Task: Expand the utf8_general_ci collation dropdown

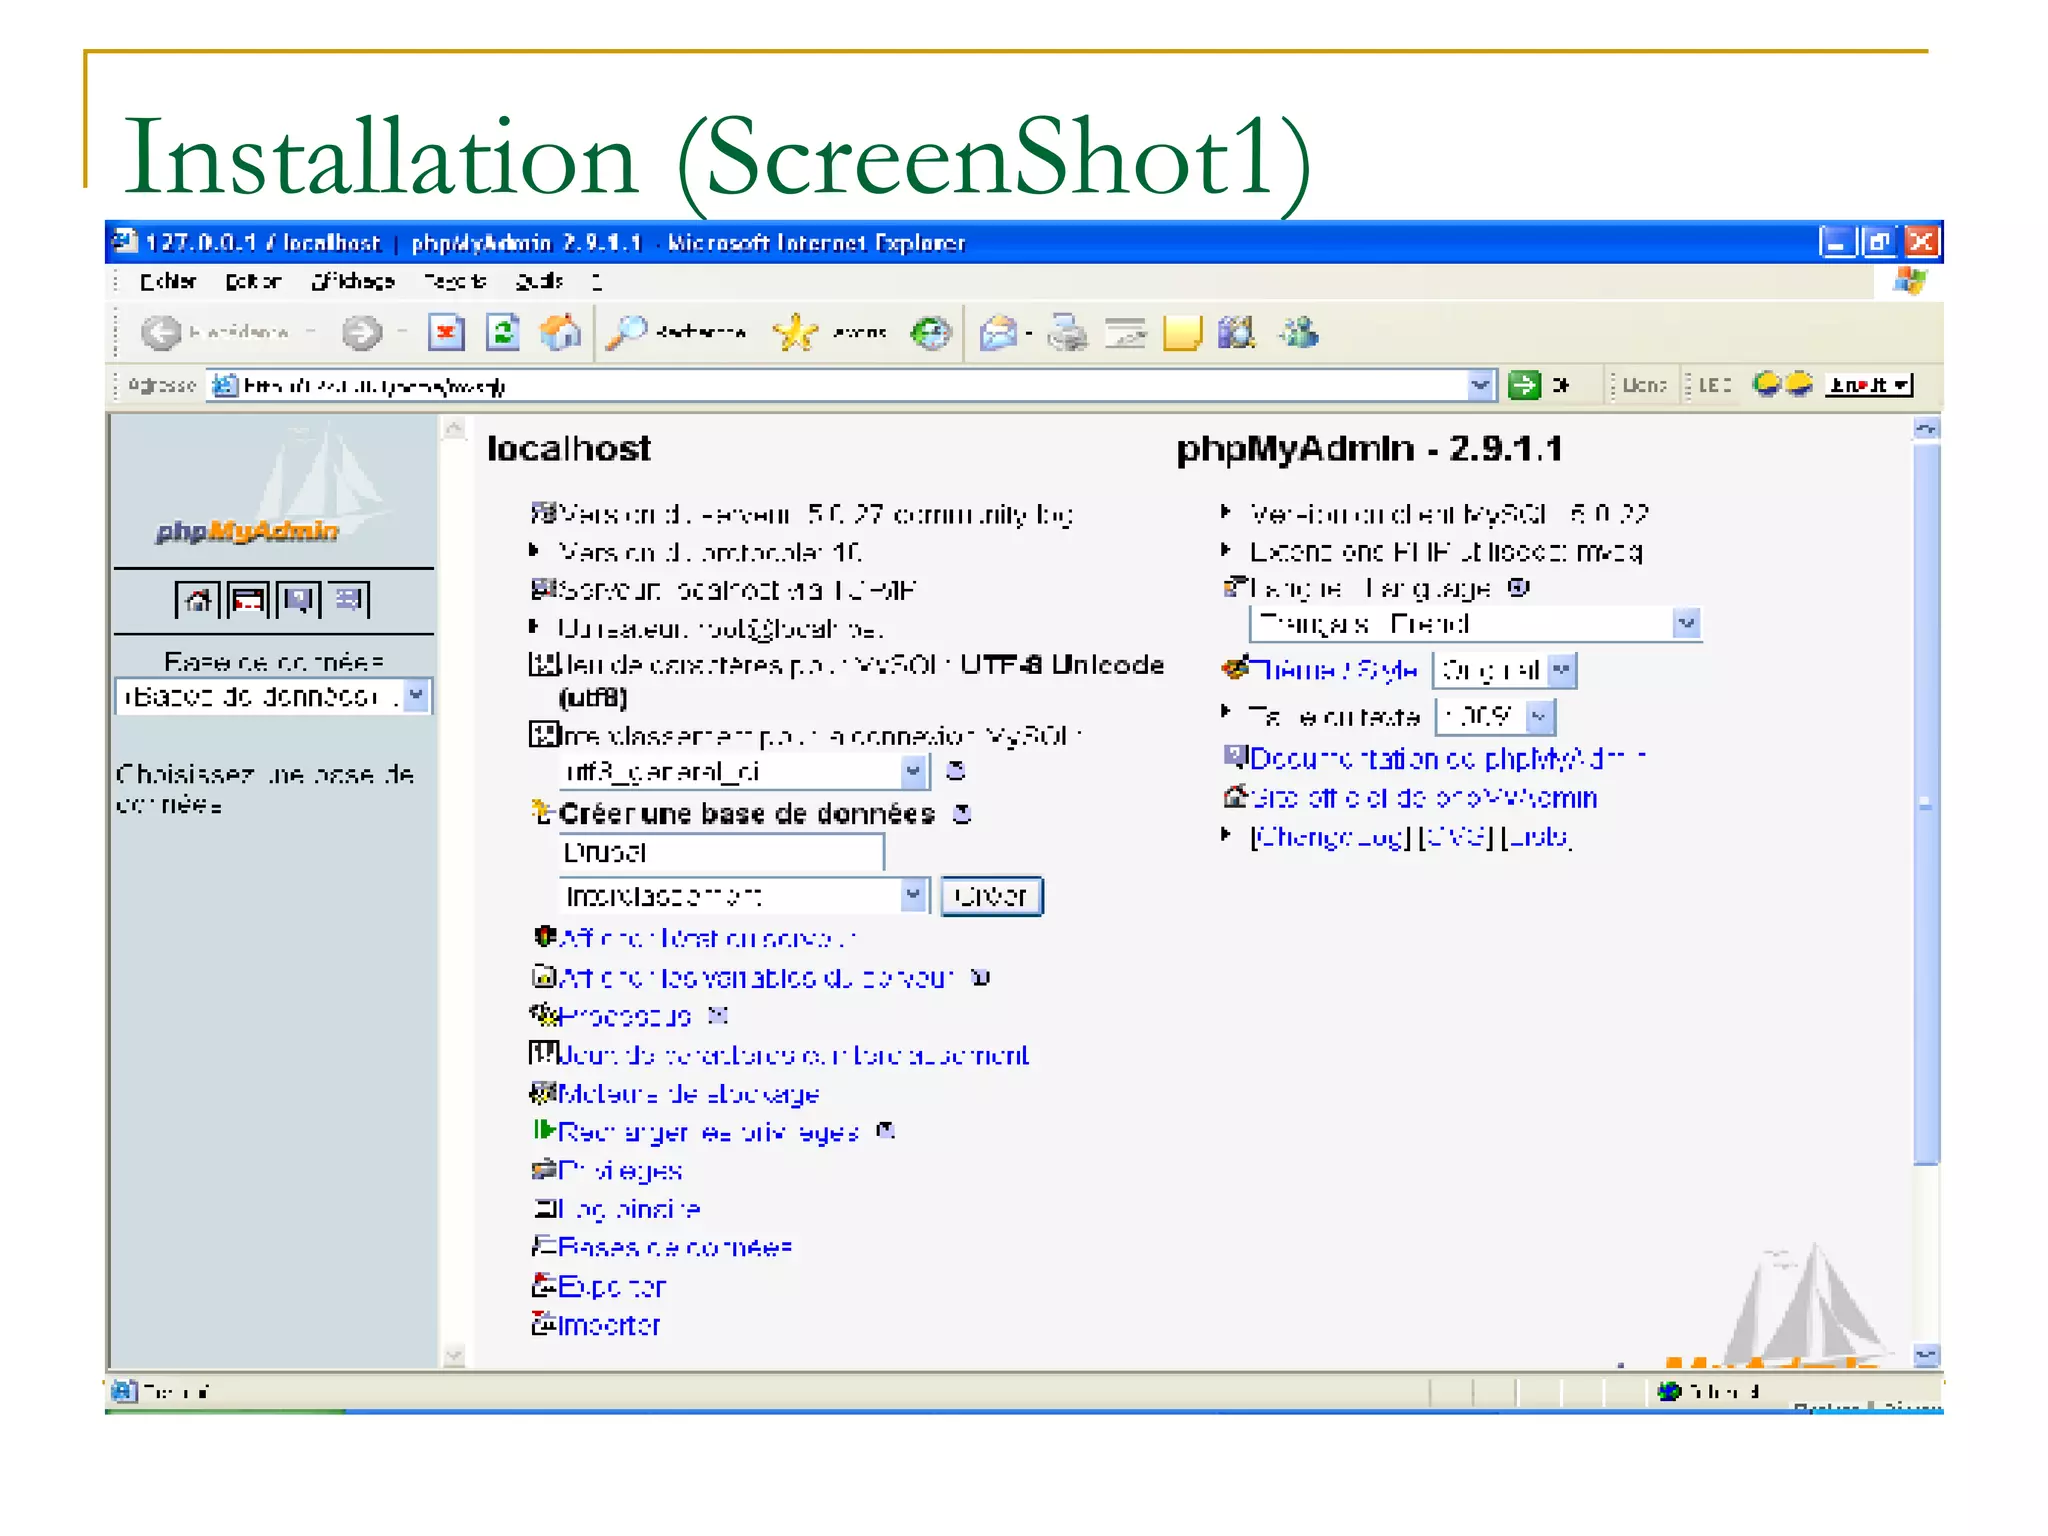Action: (912, 771)
